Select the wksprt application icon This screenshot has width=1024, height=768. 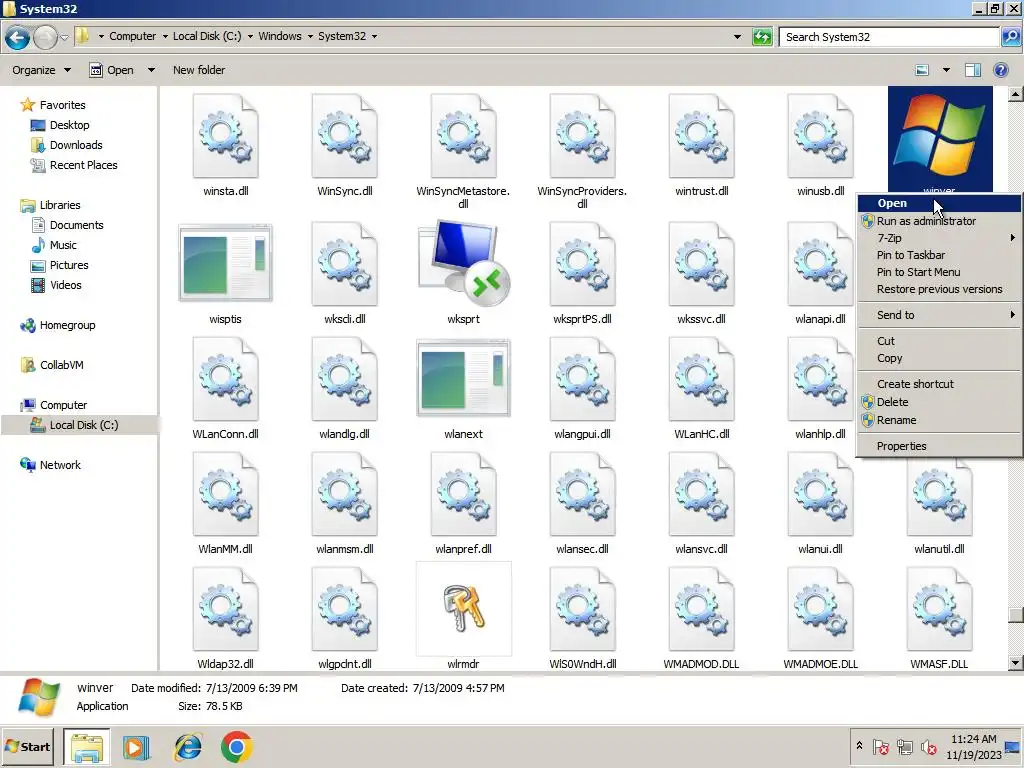point(463,263)
